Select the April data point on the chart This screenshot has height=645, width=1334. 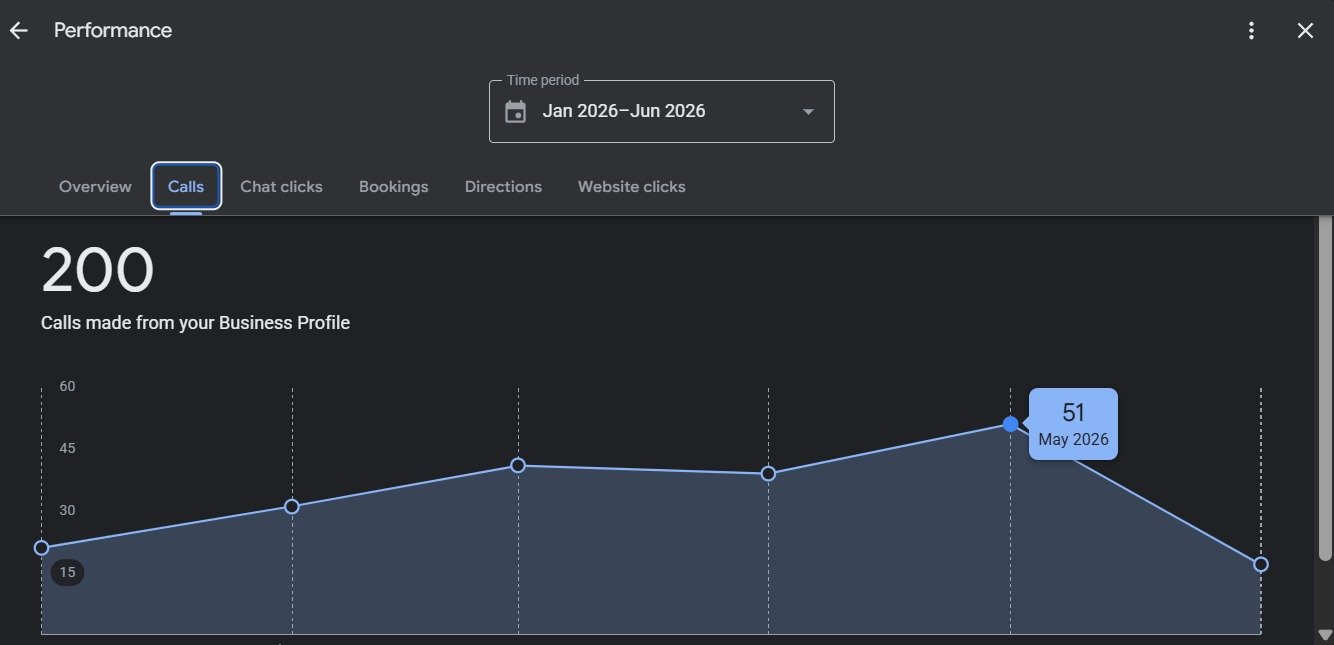click(x=768, y=474)
